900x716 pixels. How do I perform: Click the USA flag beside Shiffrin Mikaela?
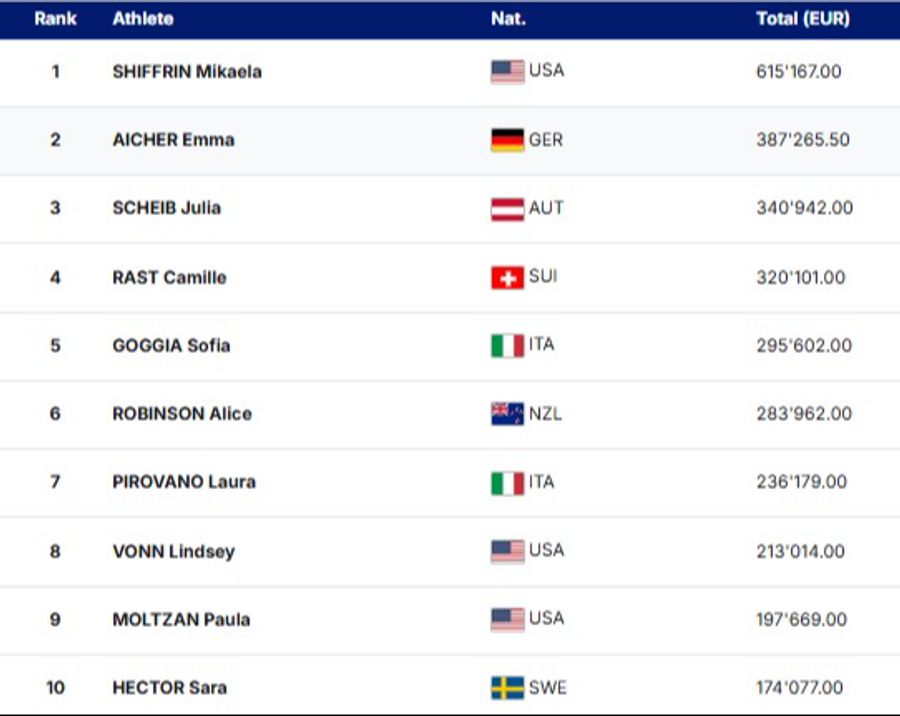point(507,72)
